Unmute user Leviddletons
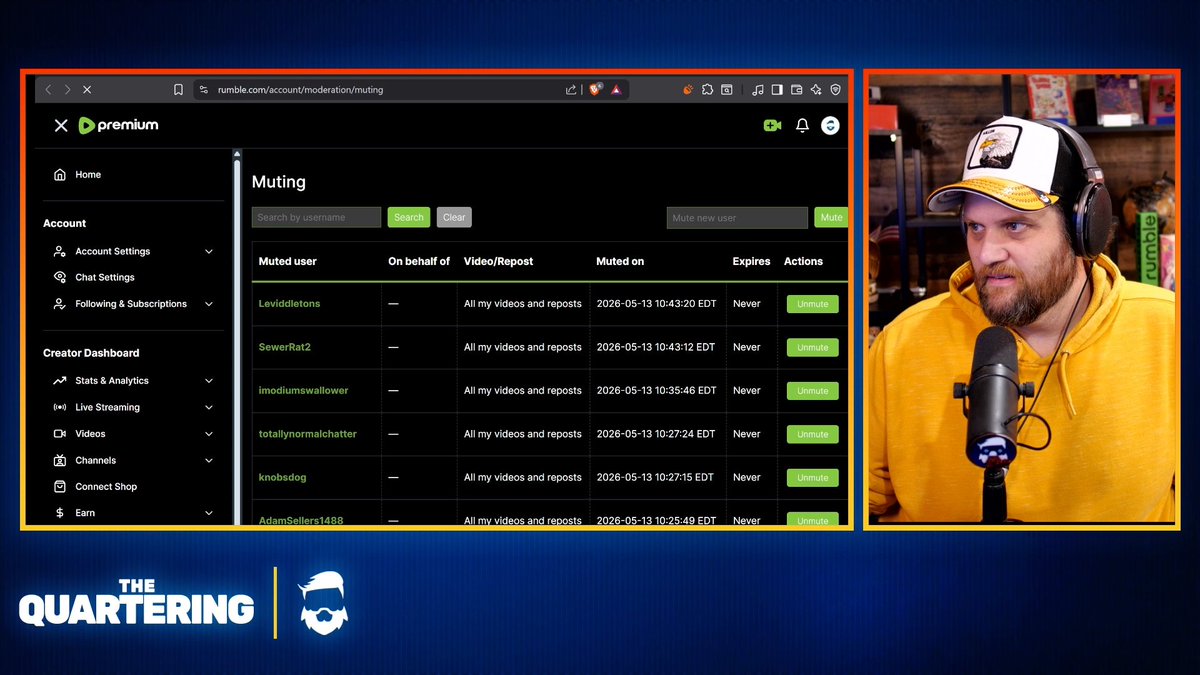The height and width of the screenshot is (675, 1200). coord(812,304)
